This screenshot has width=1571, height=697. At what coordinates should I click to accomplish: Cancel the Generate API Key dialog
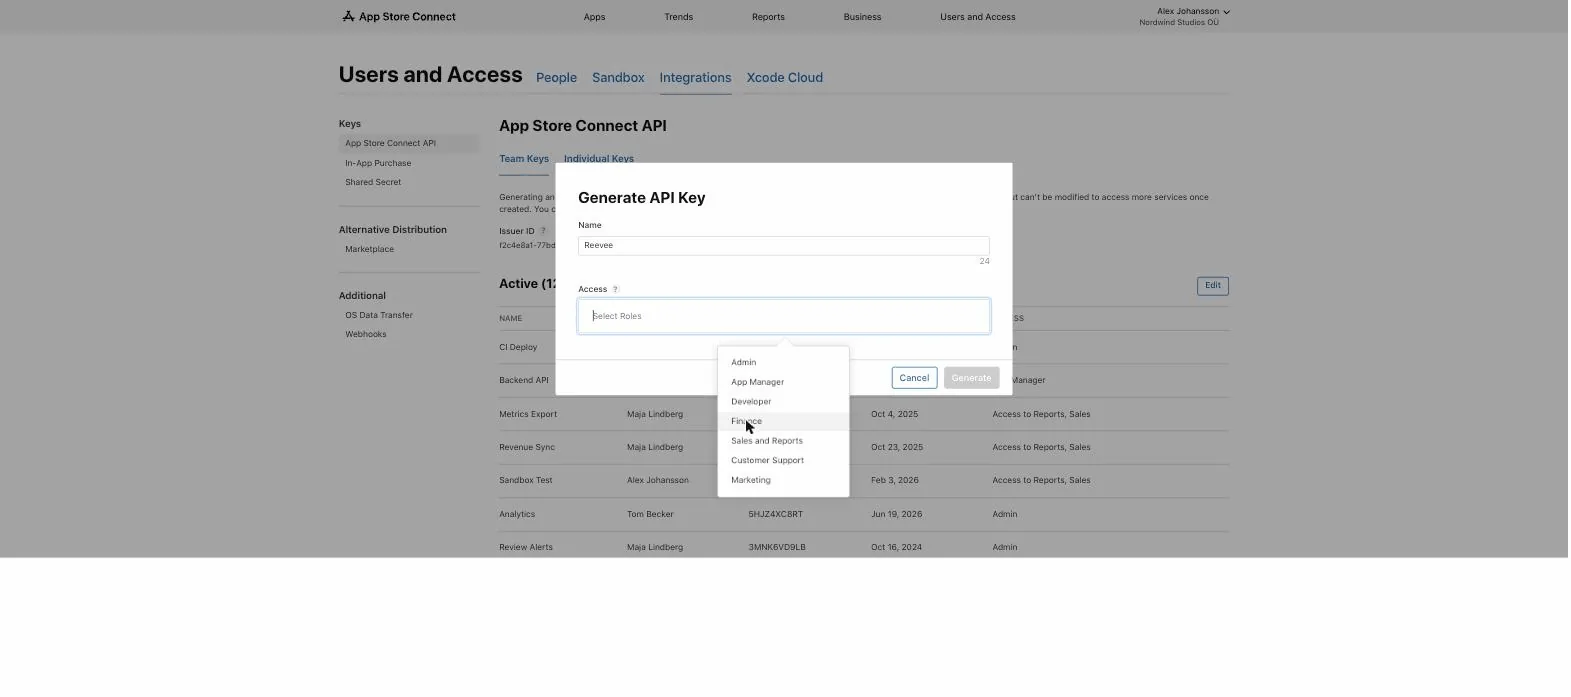(914, 378)
